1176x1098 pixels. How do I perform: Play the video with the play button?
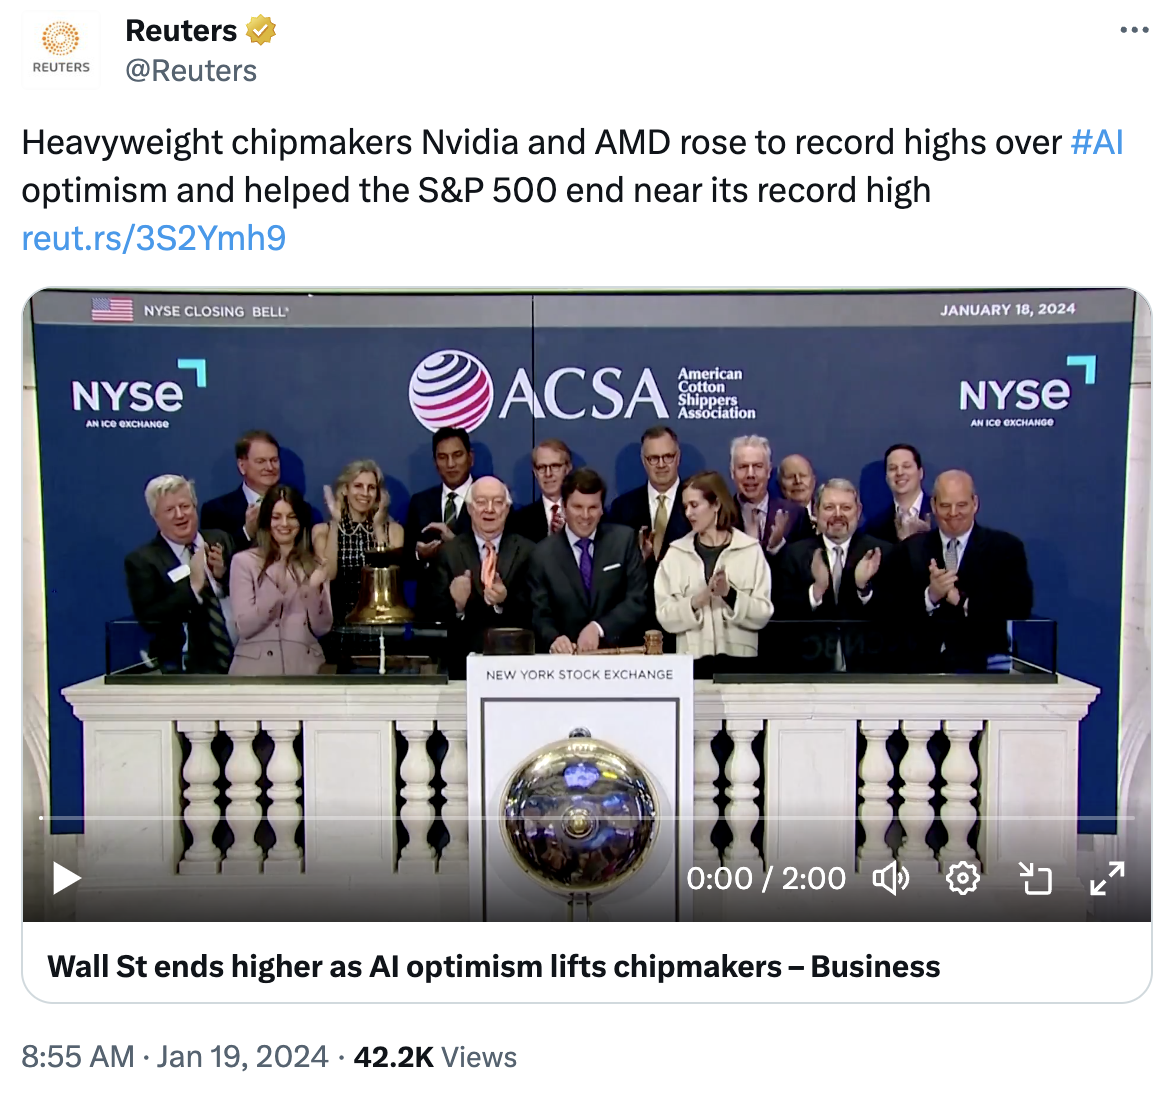click(67, 878)
